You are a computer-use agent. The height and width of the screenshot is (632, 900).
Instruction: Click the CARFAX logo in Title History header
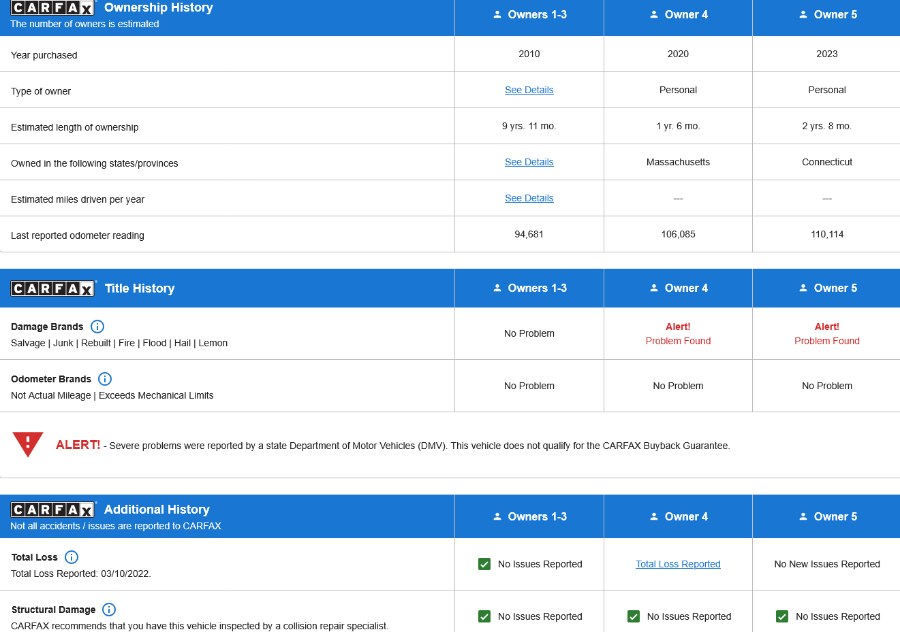[52, 288]
